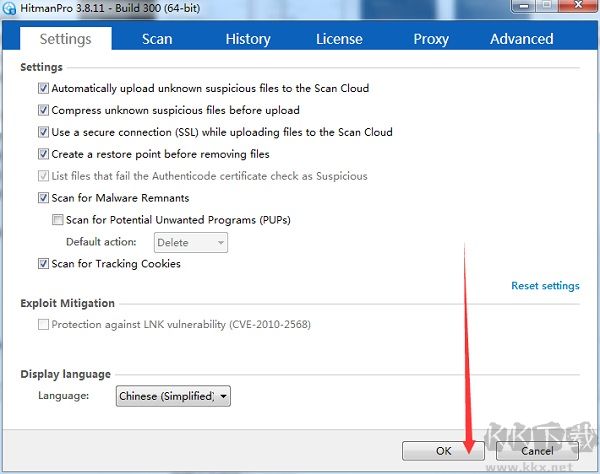Select the Proxy tab
Viewport: 600px width, 474px height.
431,39
